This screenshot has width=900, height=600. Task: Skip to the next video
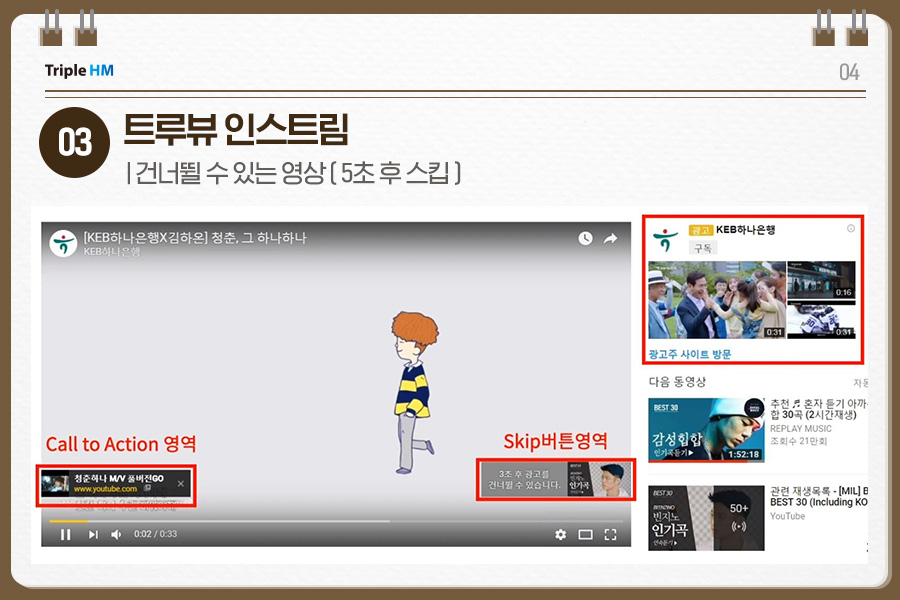pos(93,535)
